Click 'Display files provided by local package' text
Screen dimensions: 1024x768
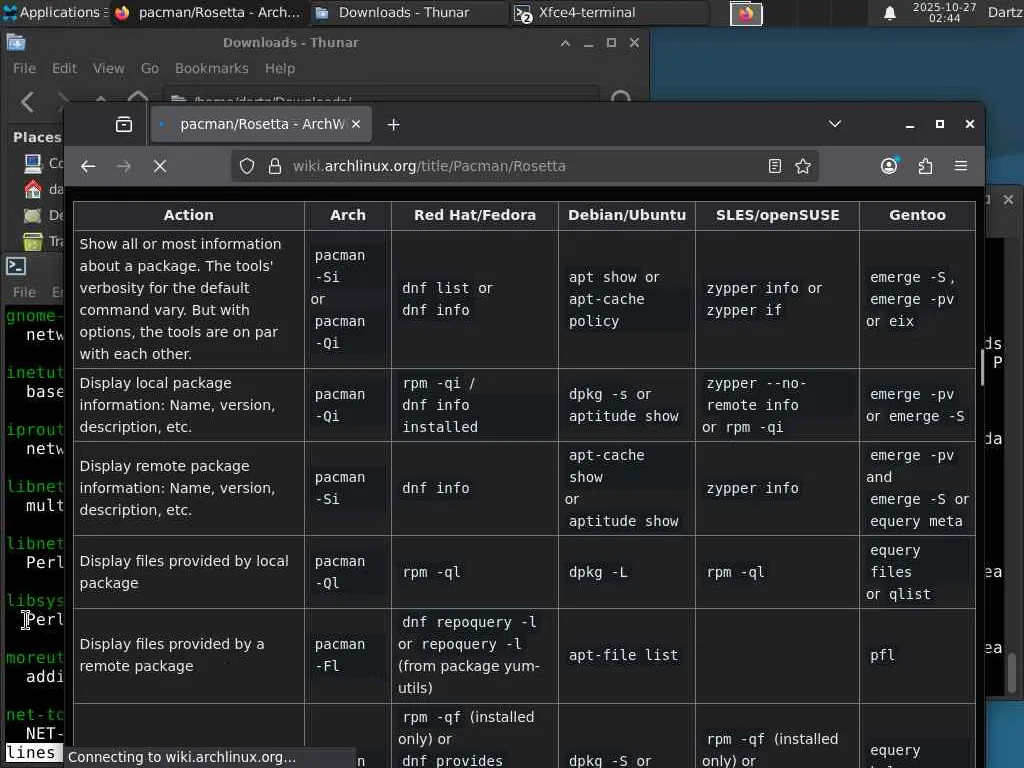pyautogui.click(x=184, y=572)
